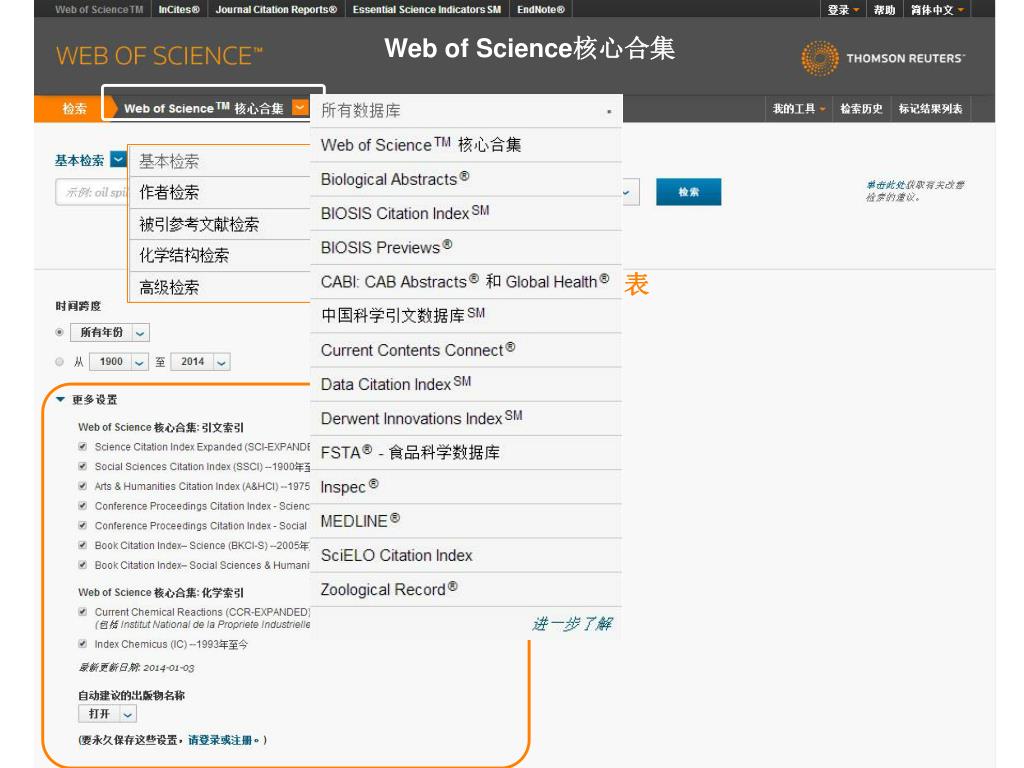Image resolution: width=1024 pixels, height=768 pixels.
Task: Select Current Contents Connect database
Action: click(x=466, y=350)
